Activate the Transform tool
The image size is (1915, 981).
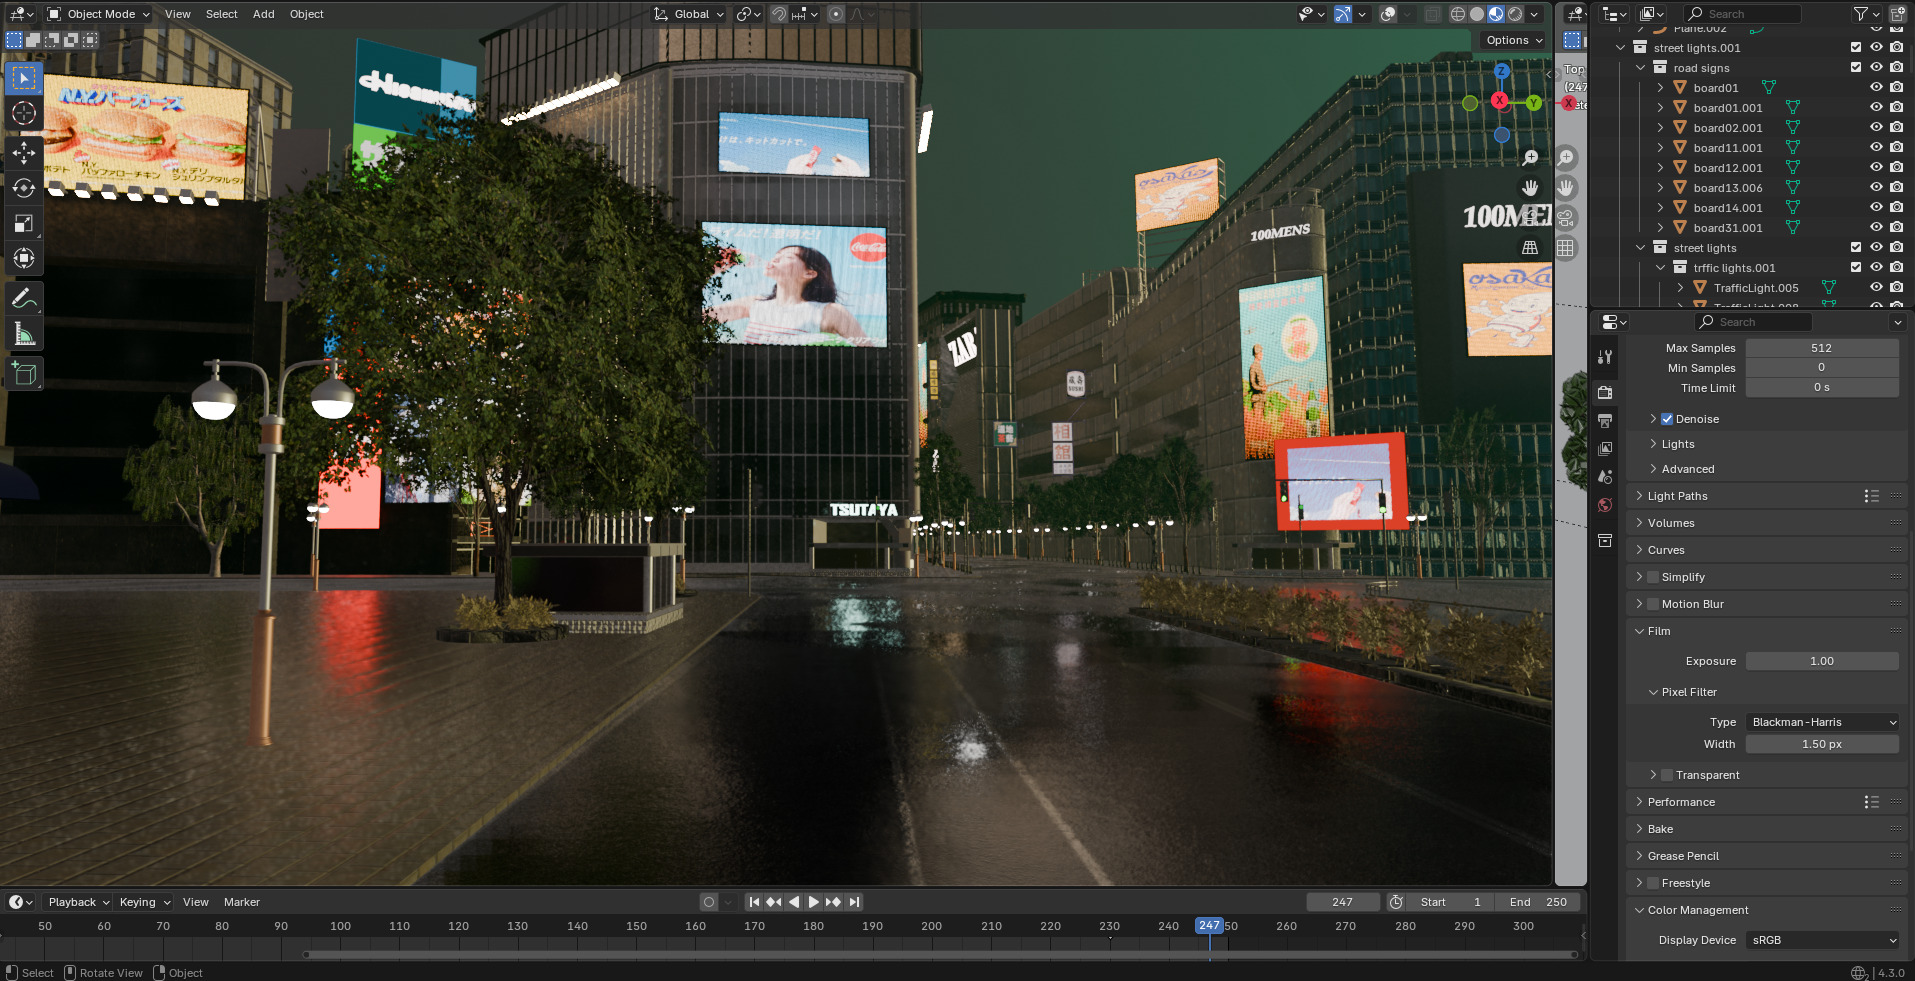[24, 258]
